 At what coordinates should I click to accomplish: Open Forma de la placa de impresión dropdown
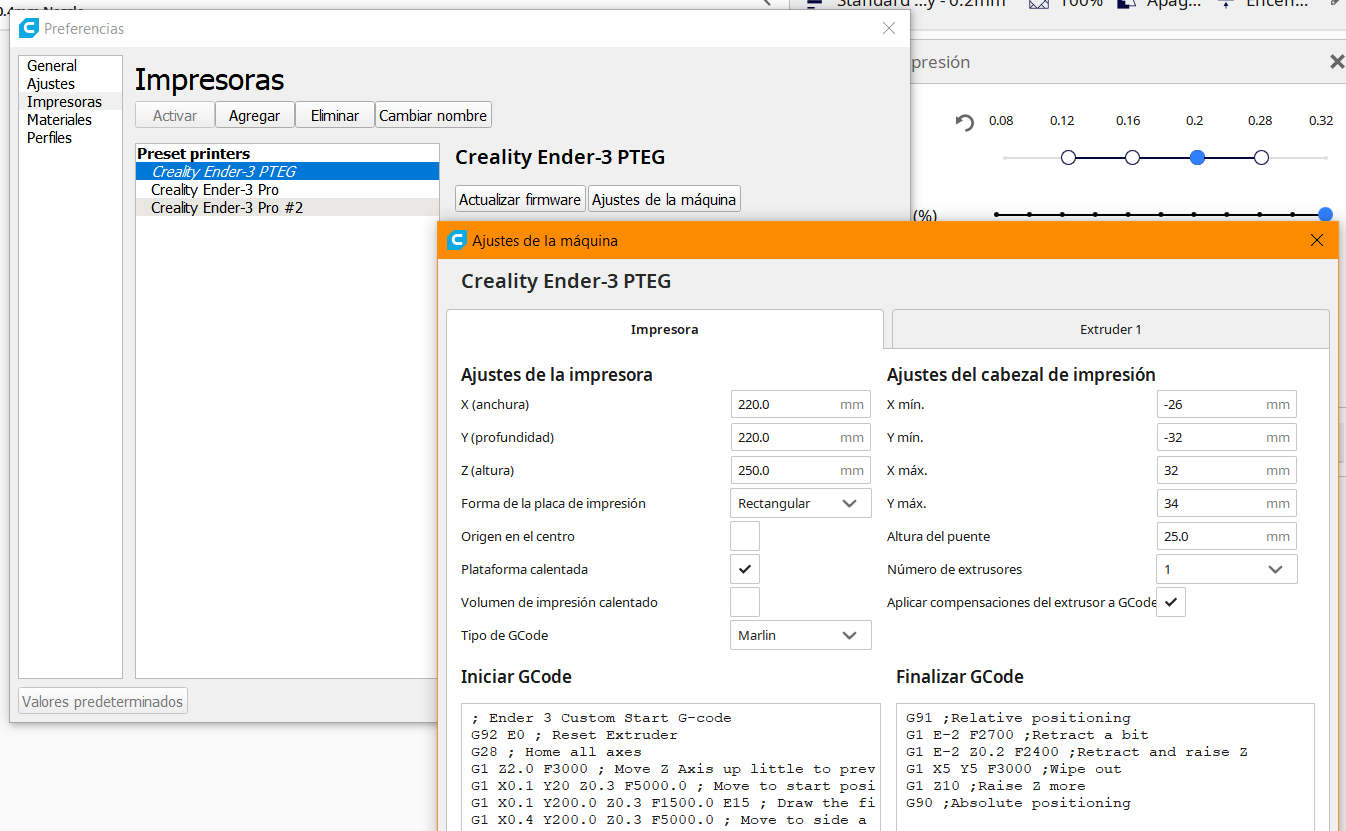pyautogui.click(x=801, y=503)
